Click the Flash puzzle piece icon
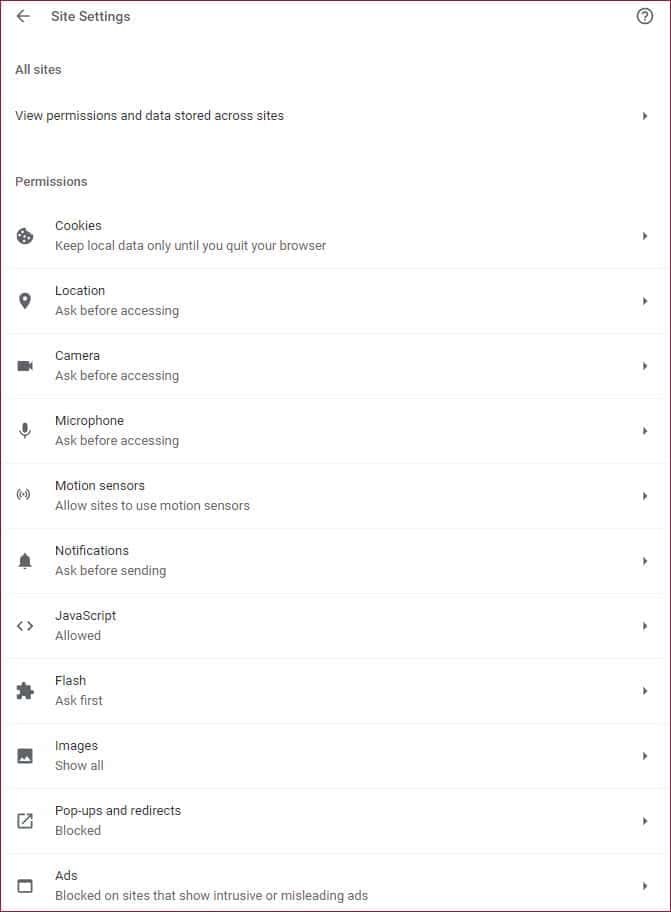This screenshot has height=912, width=671. [25, 691]
